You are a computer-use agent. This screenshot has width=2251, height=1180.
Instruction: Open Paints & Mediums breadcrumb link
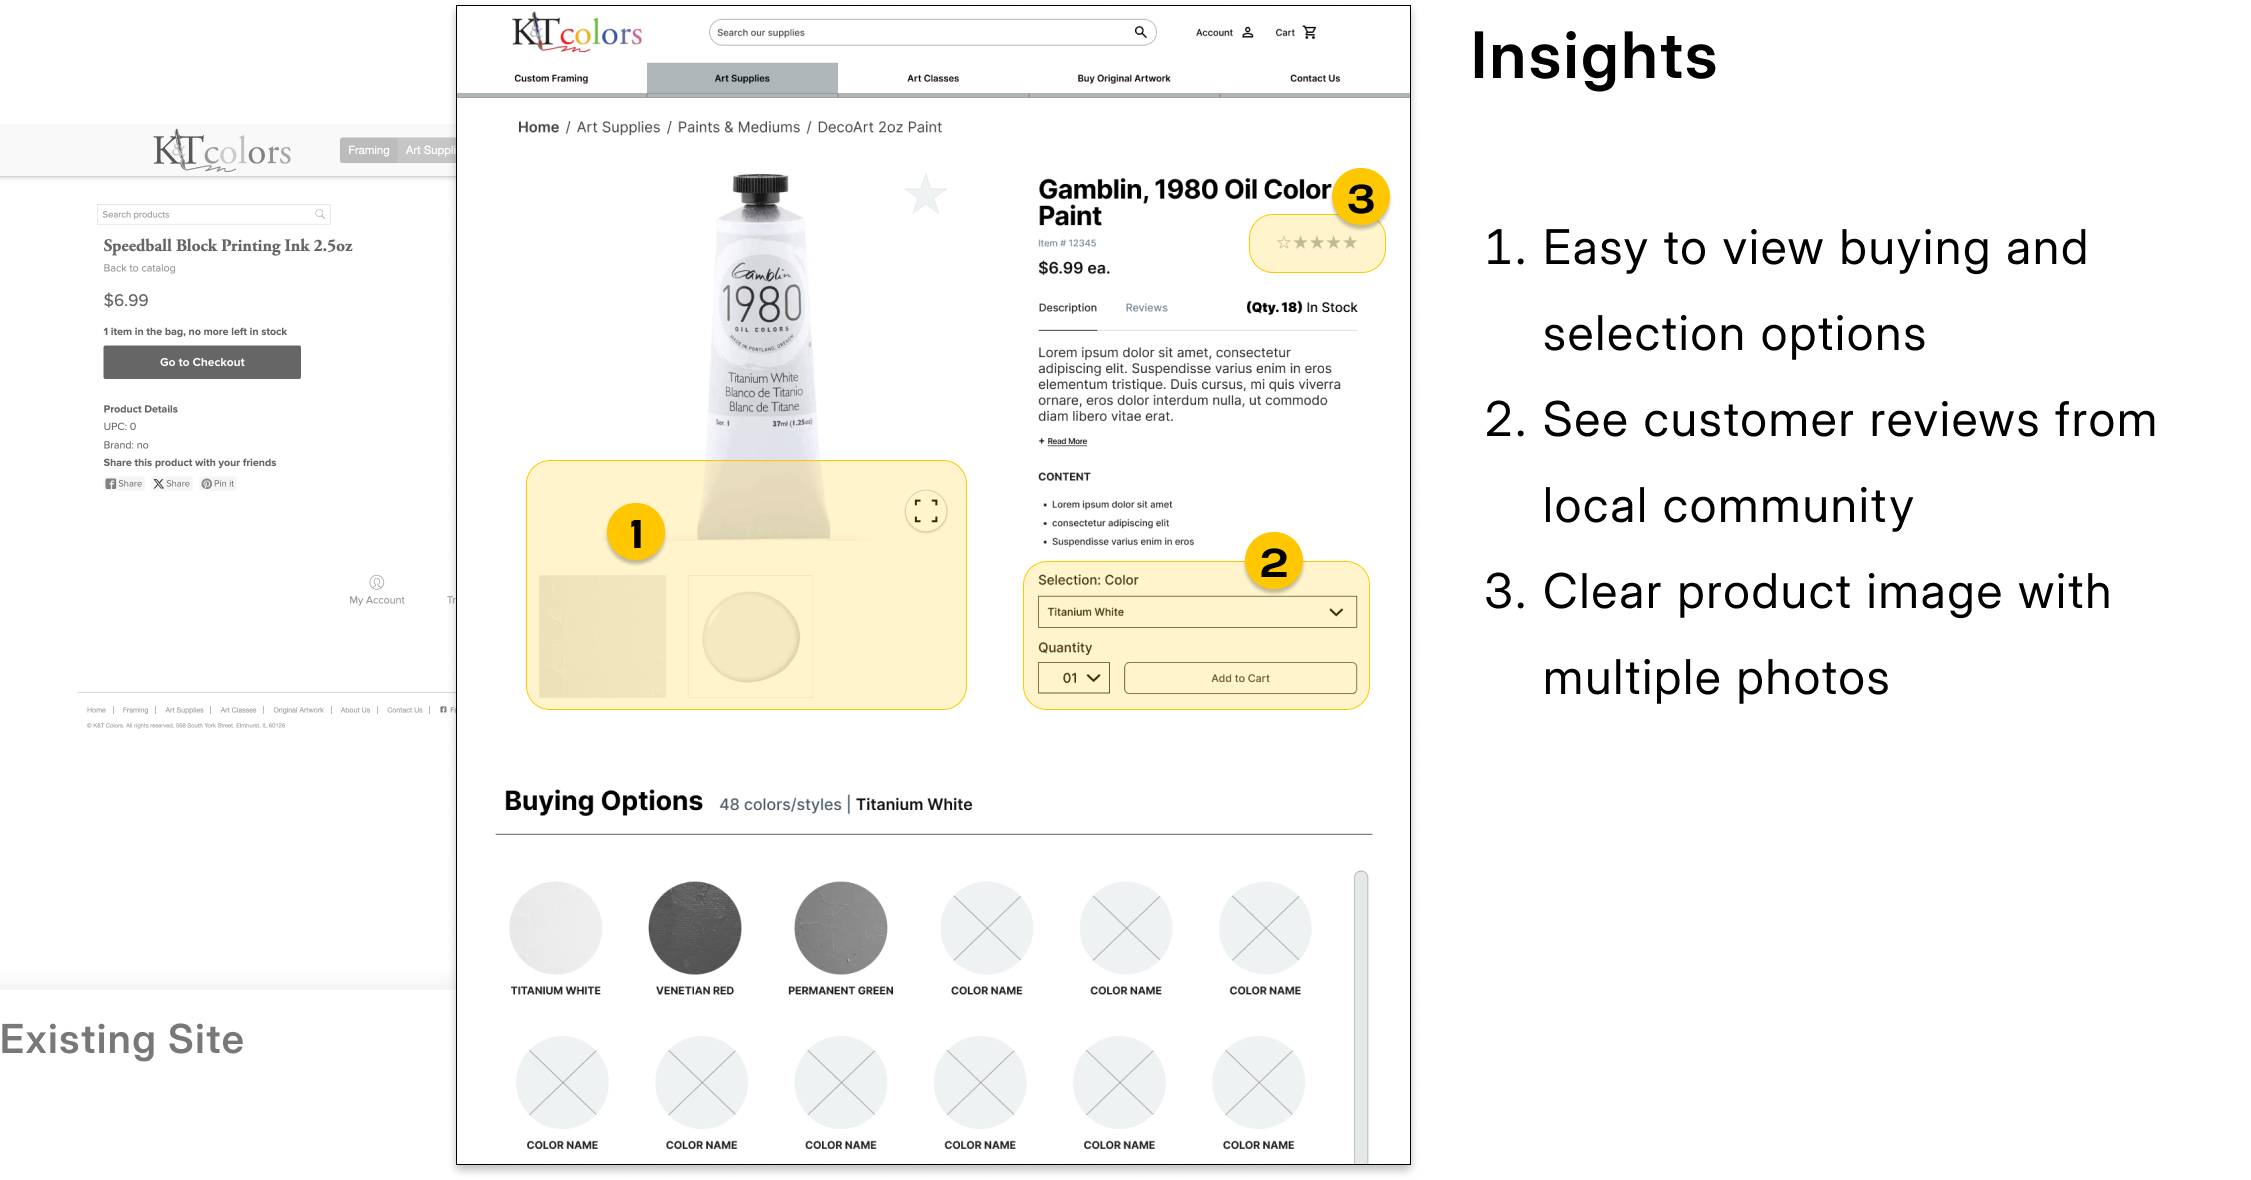(x=739, y=127)
